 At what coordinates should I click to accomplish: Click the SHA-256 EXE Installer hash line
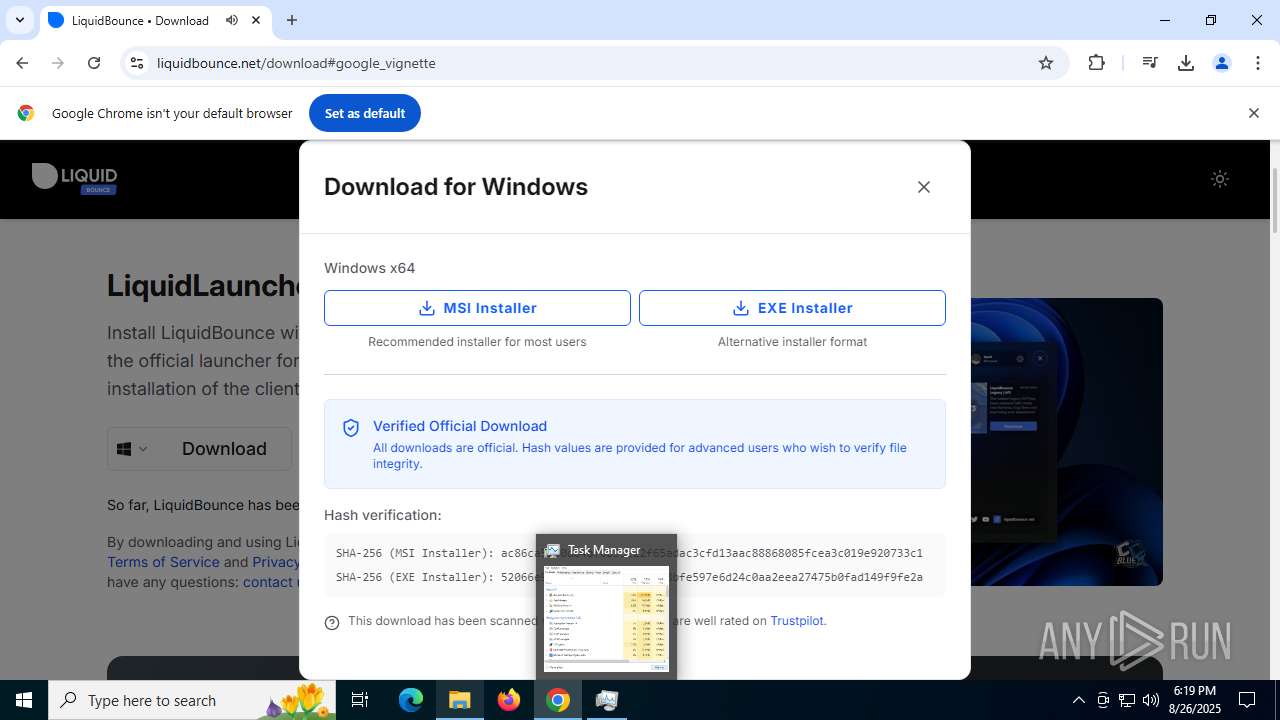[x=629, y=577]
